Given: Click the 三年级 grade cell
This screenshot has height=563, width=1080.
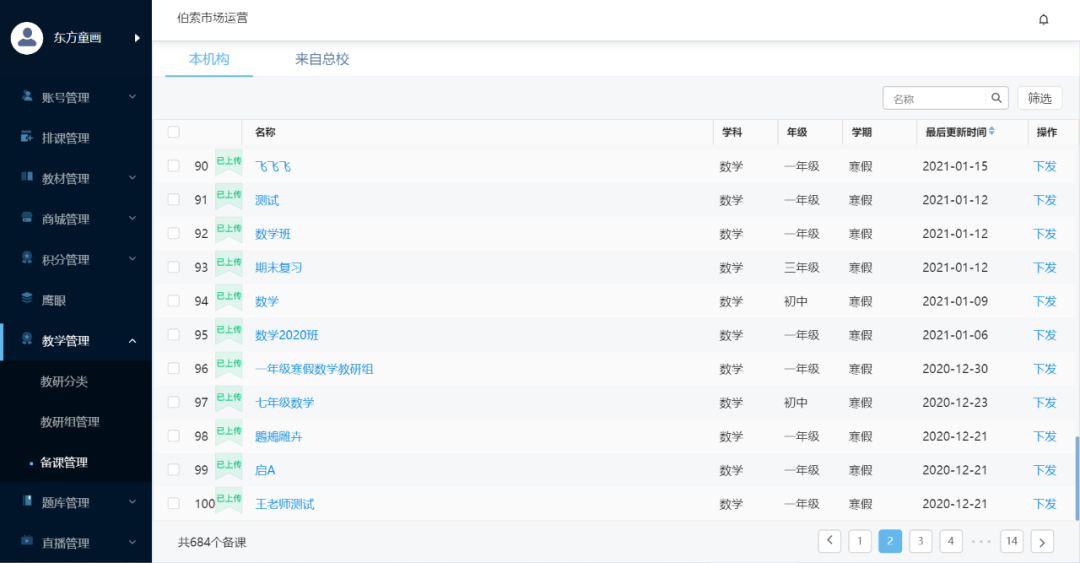Looking at the screenshot, I should (801, 267).
